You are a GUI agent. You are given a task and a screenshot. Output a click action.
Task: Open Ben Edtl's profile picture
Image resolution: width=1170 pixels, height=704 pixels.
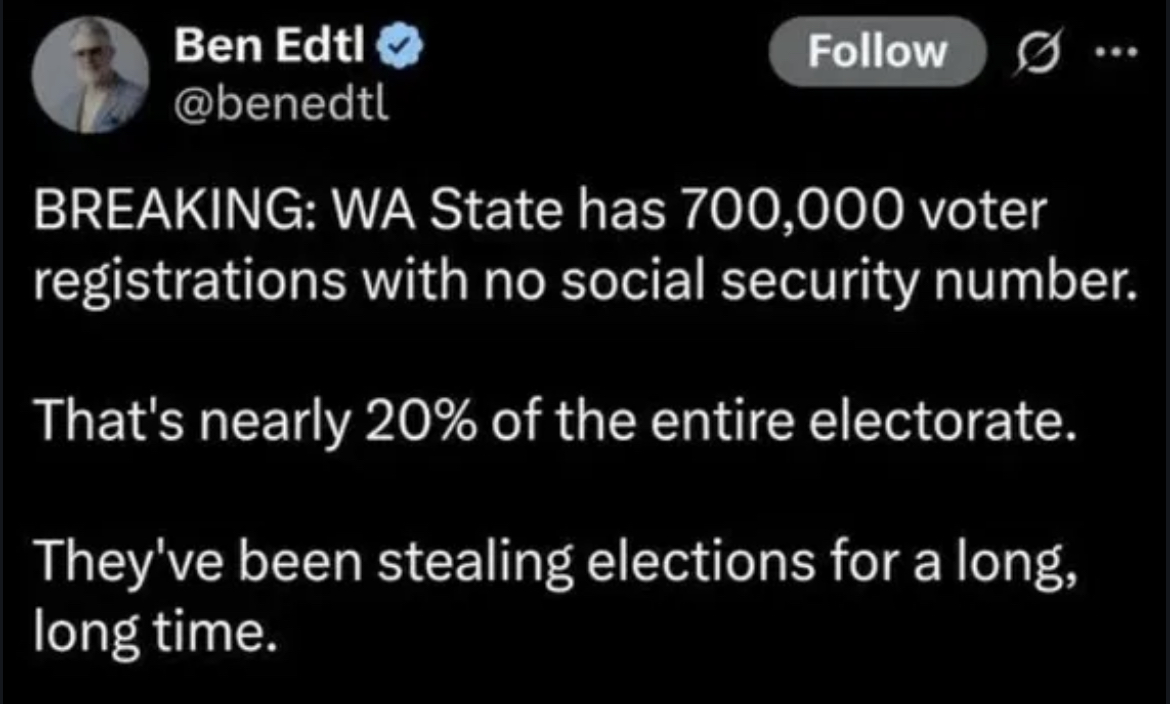pyautogui.click(x=90, y=75)
